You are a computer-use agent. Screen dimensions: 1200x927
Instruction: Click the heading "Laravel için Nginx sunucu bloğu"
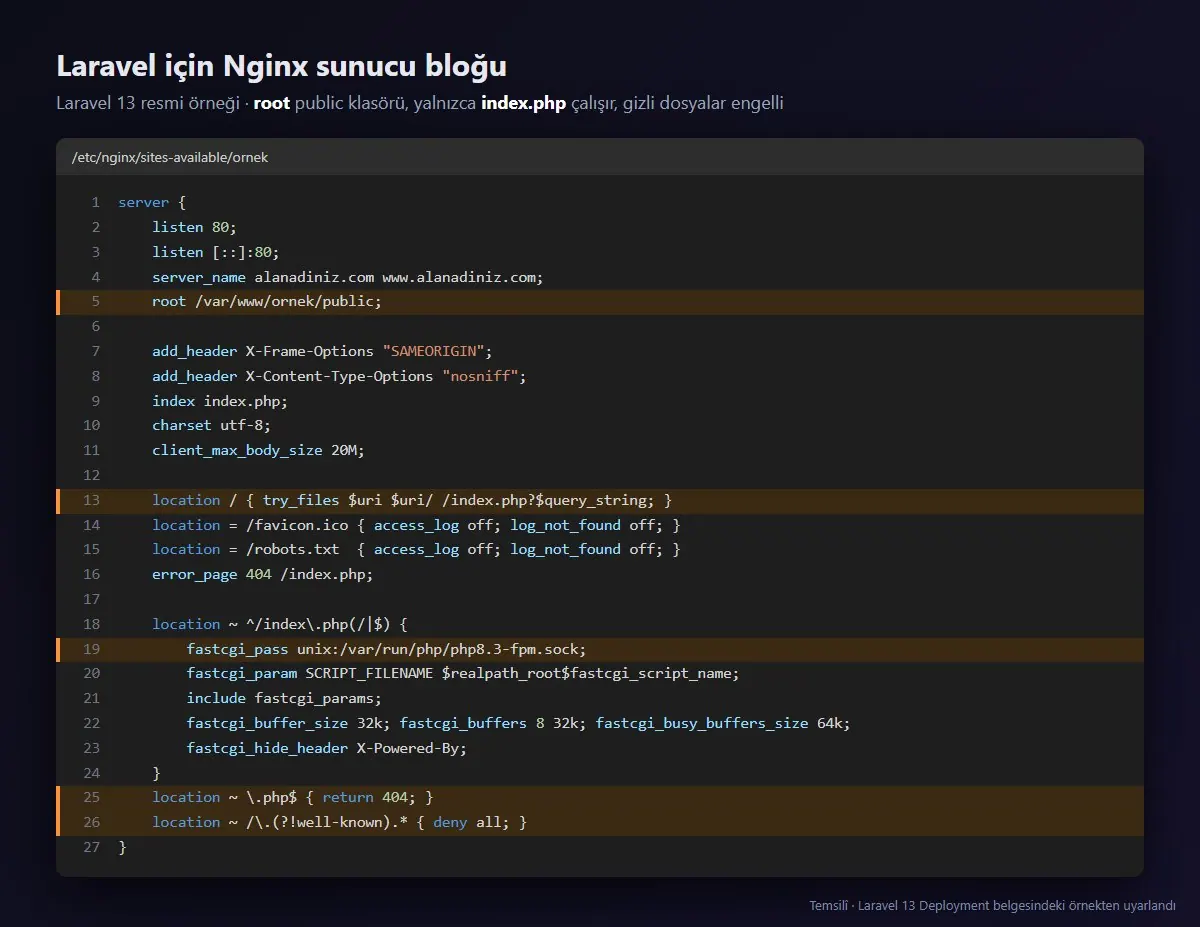(x=281, y=66)
